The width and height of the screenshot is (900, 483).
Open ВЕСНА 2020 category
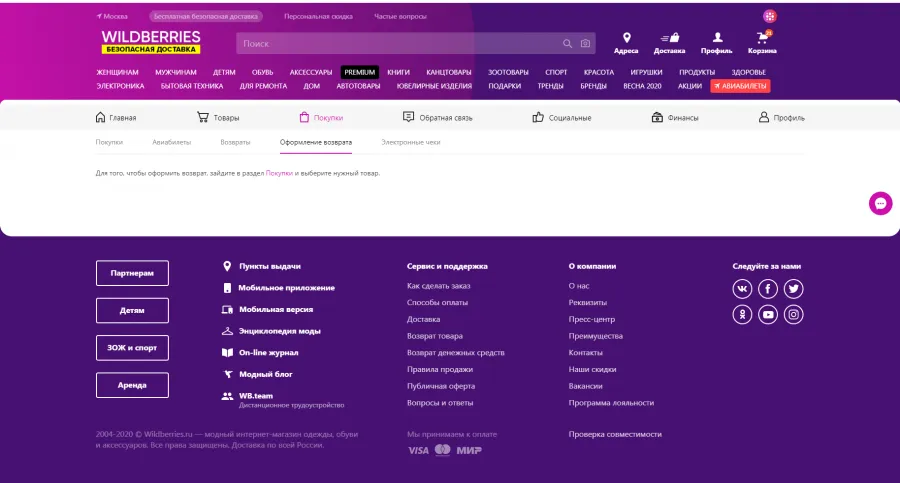(x=642, y=86)
